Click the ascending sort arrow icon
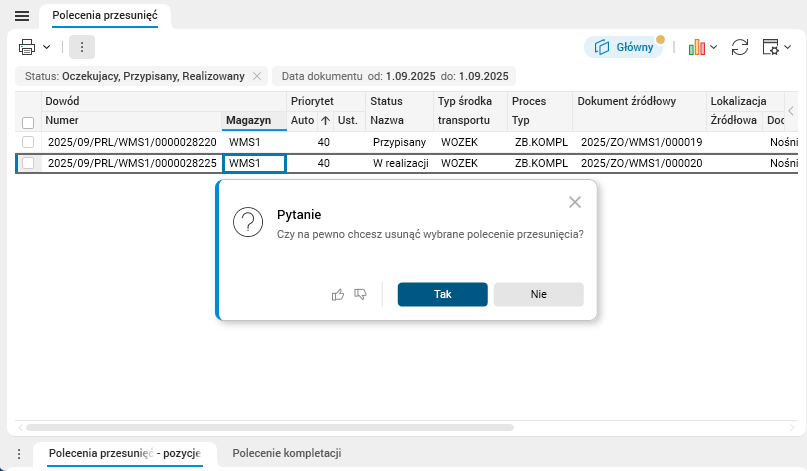Image resolution: width=807 pixels, height=471 pixels. click(325, 120)
